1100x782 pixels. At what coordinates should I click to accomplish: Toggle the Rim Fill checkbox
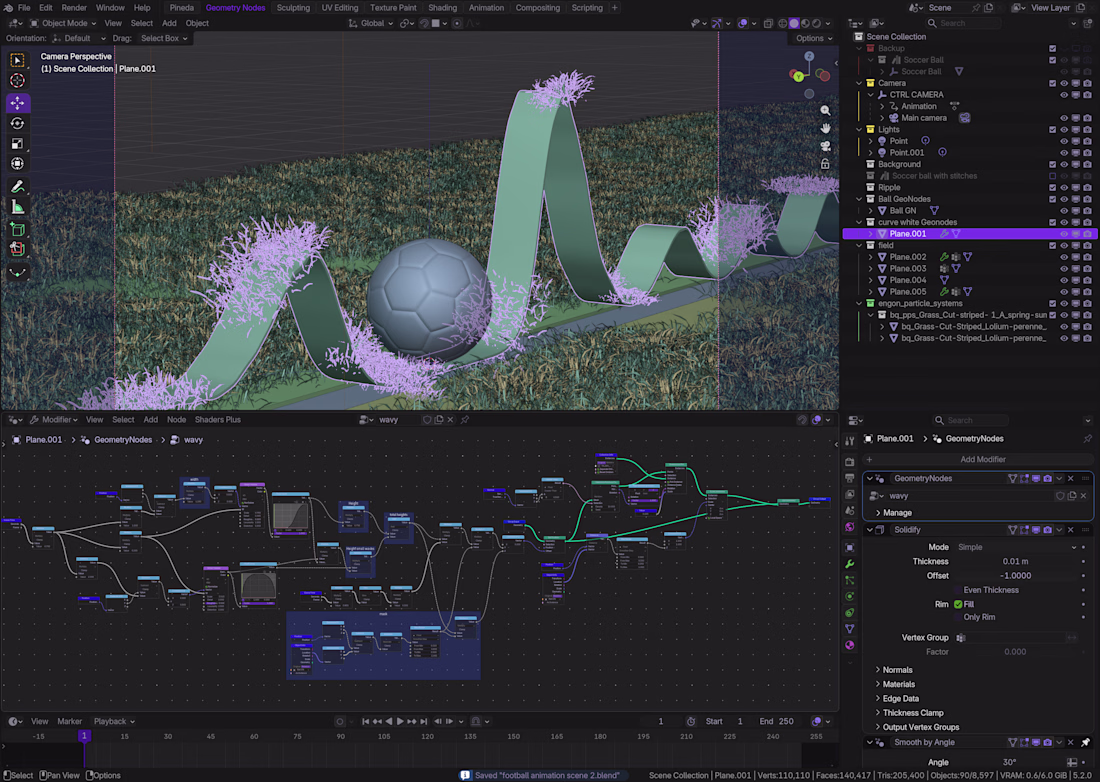pyautogui.click(x=958, y=604)
